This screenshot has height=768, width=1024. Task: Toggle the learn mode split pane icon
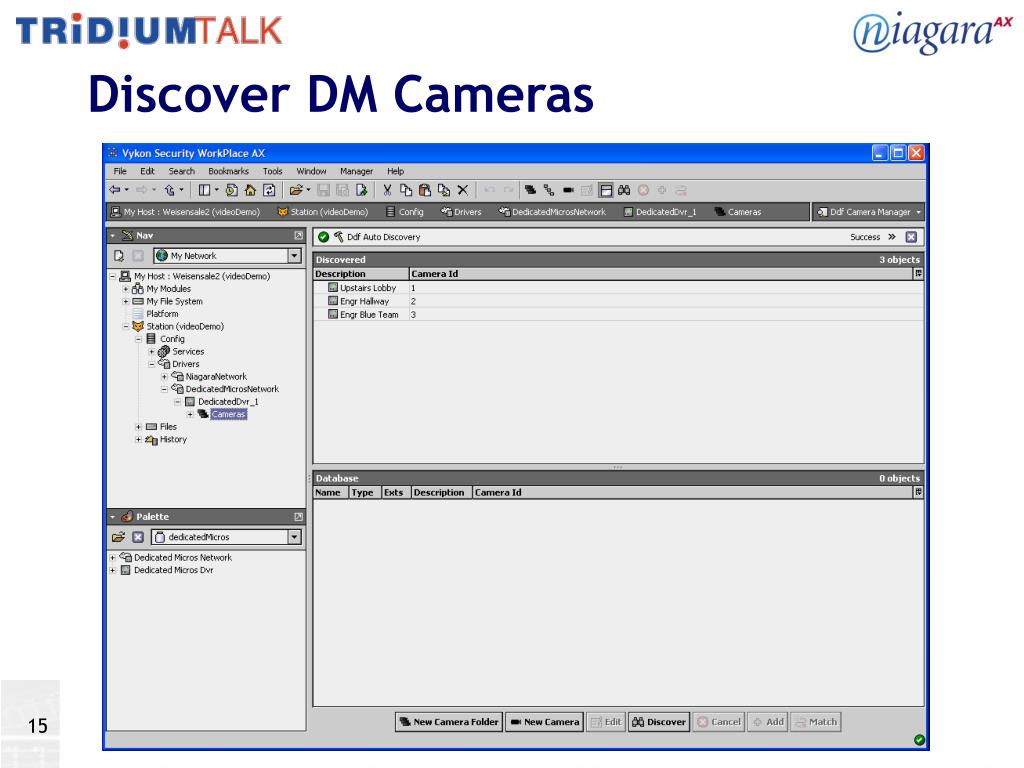(x=606, y=190)
